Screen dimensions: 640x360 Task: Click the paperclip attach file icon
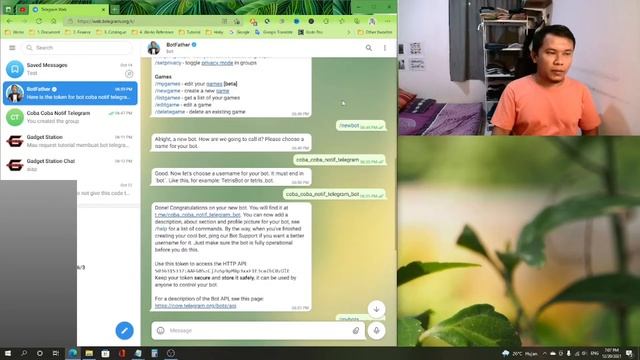pos(356,330)
